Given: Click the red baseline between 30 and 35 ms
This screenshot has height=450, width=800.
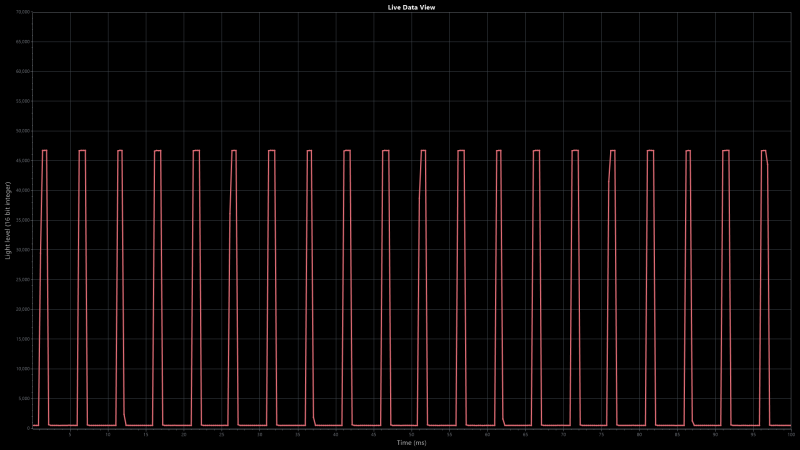Looking at the screenshot, I should point(290,425).
